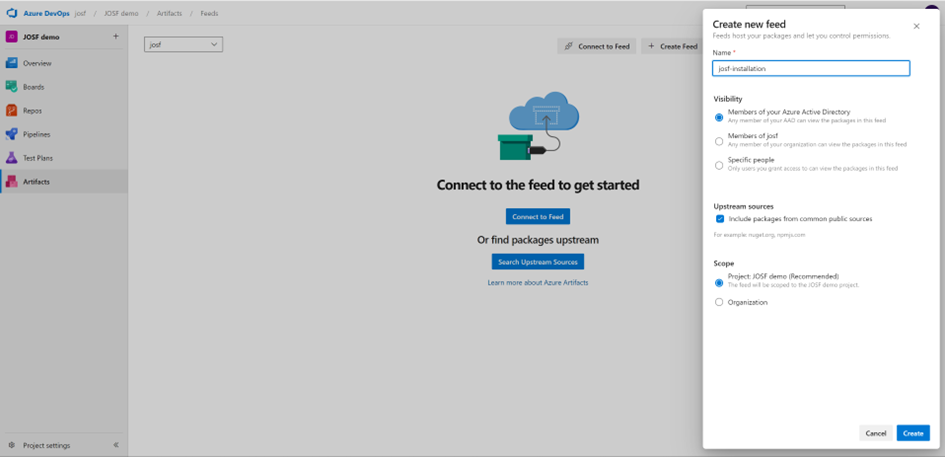Open Project settings gear
This screenshot has width=945, height=457.
(x=12, y=445)
